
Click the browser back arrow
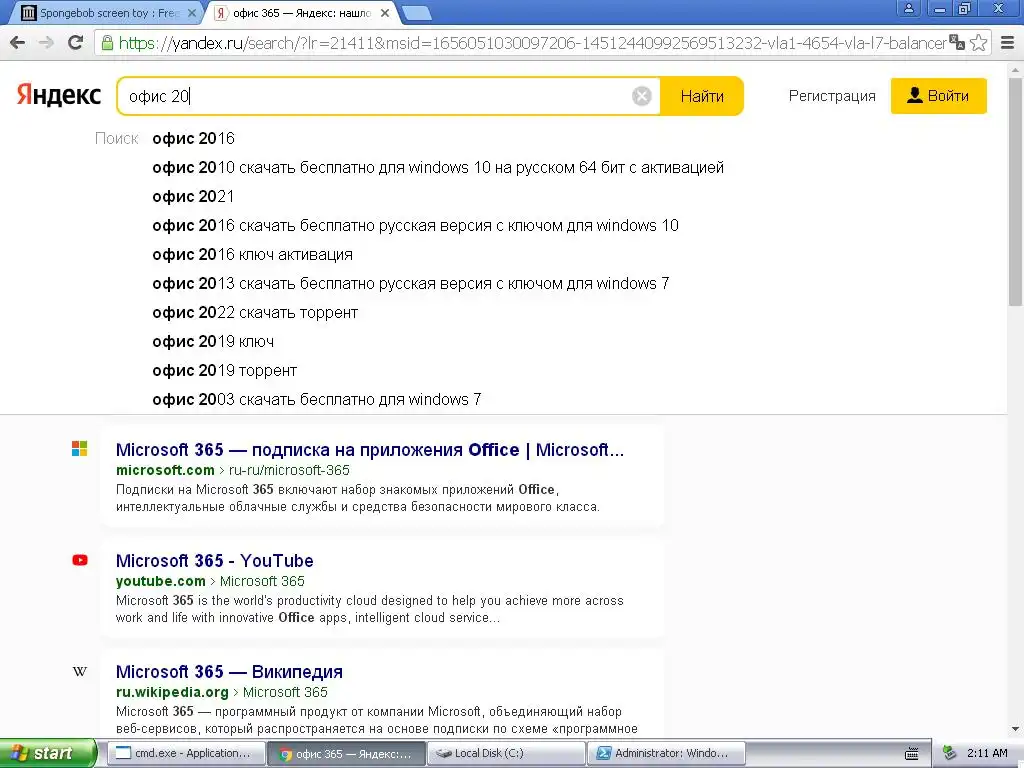coord(18,43)
